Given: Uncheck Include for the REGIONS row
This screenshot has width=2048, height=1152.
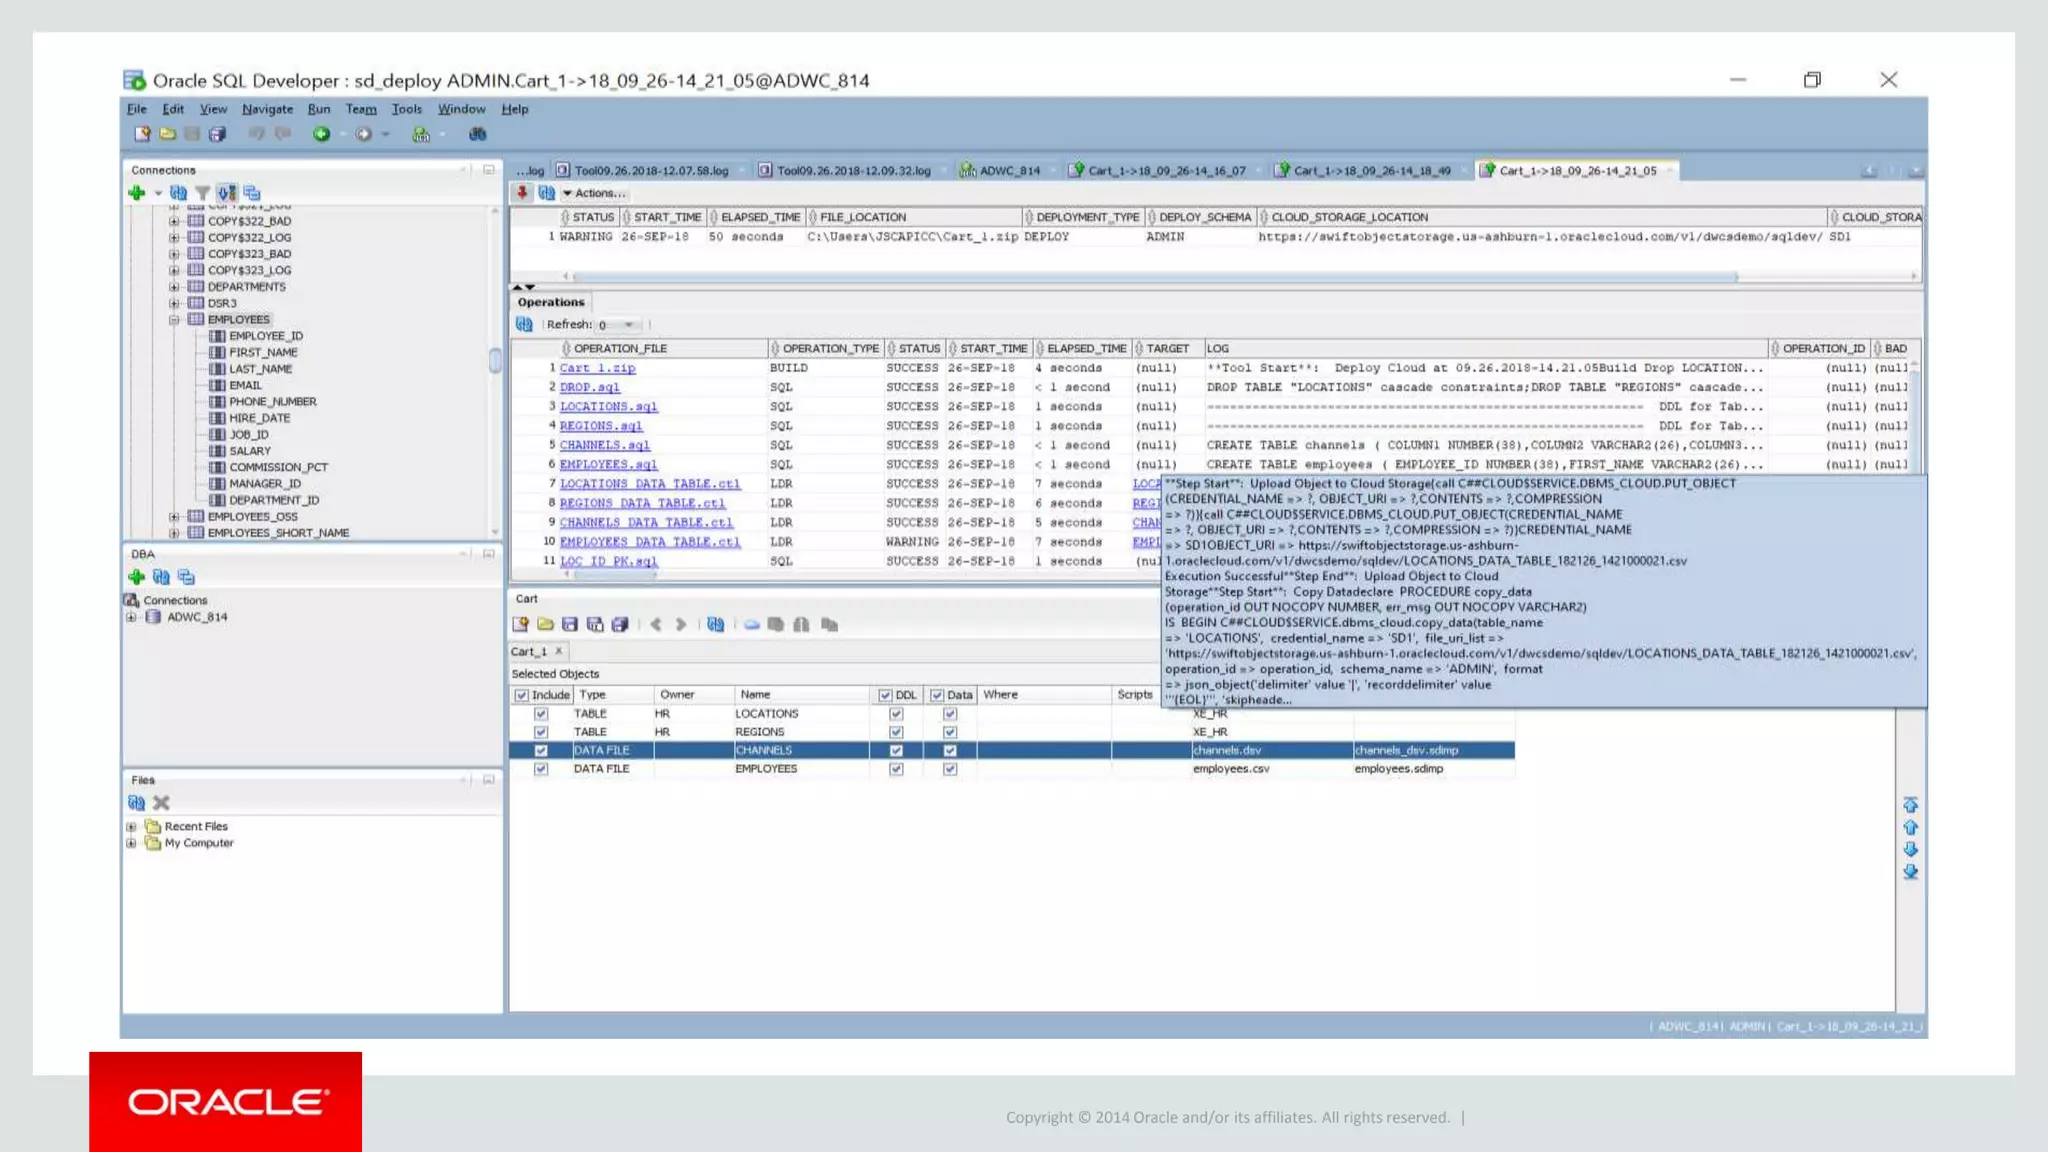Looking at the screenshot, I should tap(541, 732).
